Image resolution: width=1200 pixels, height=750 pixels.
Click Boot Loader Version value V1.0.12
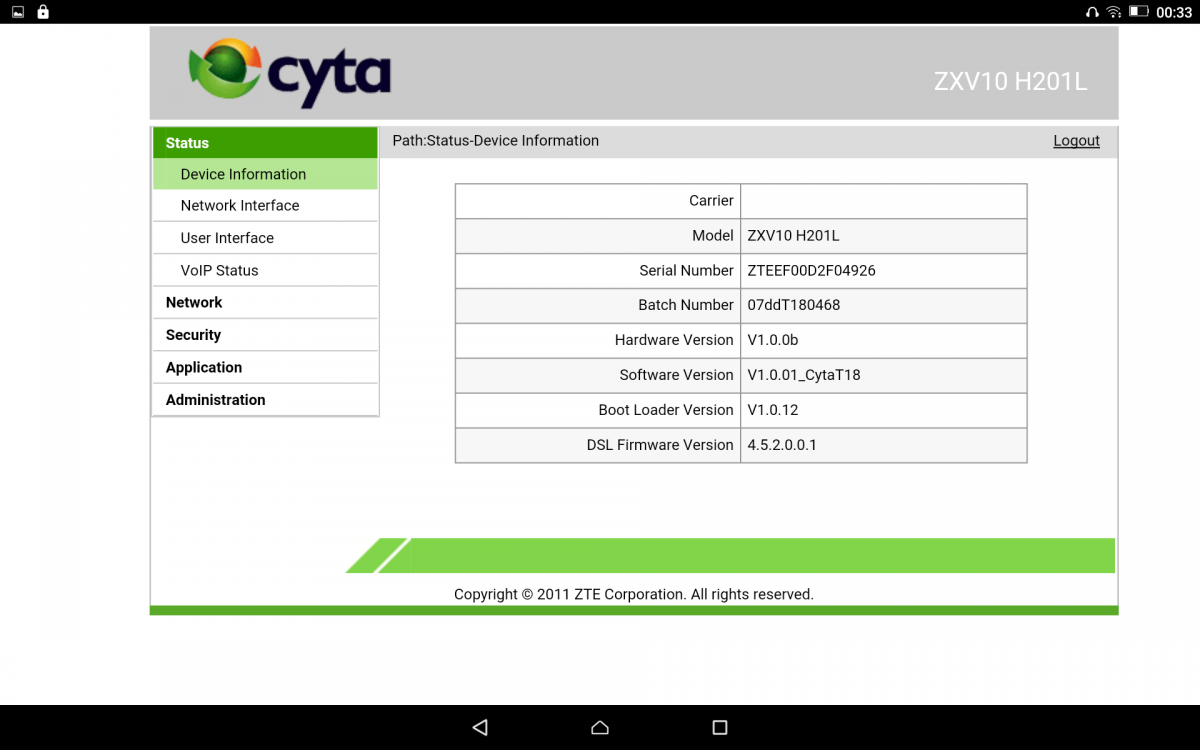(772, 410)
